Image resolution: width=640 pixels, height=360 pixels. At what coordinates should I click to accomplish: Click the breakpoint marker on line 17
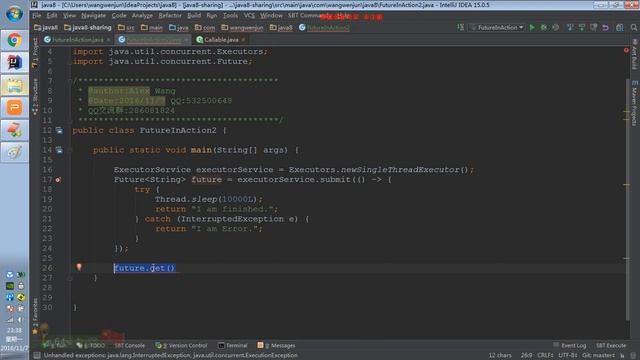(x=58, y=180)
